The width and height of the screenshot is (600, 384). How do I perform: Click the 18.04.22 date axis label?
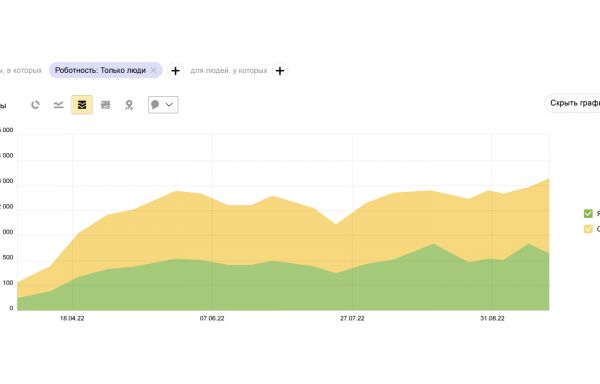point(72,318)
